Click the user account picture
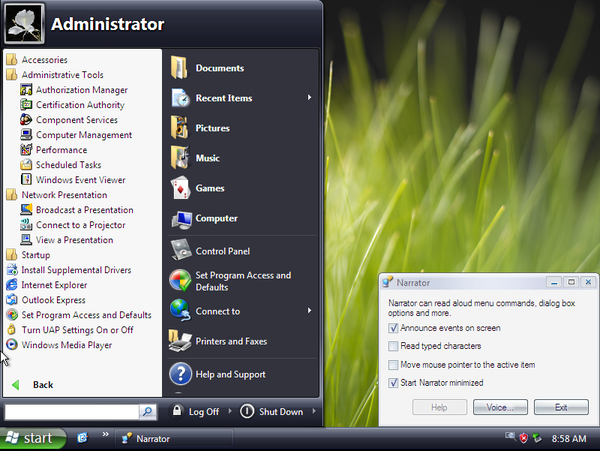This screenshot has height=451, width=600. coord(24,23)
